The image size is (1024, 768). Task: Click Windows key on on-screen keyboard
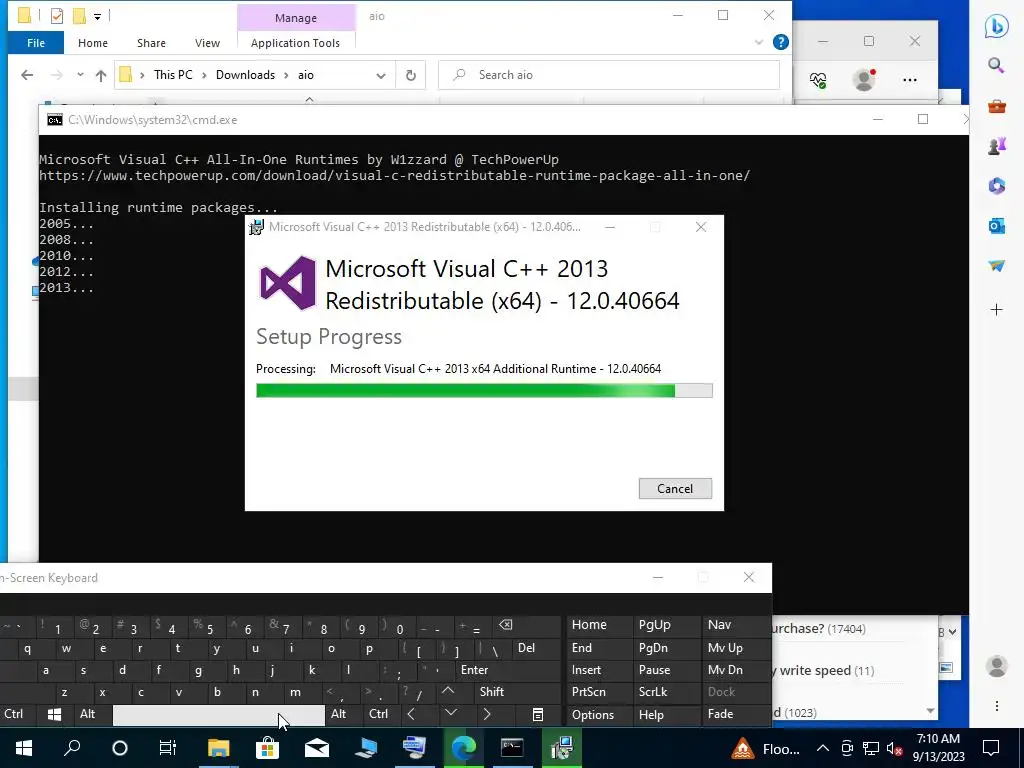coord(54,714)
